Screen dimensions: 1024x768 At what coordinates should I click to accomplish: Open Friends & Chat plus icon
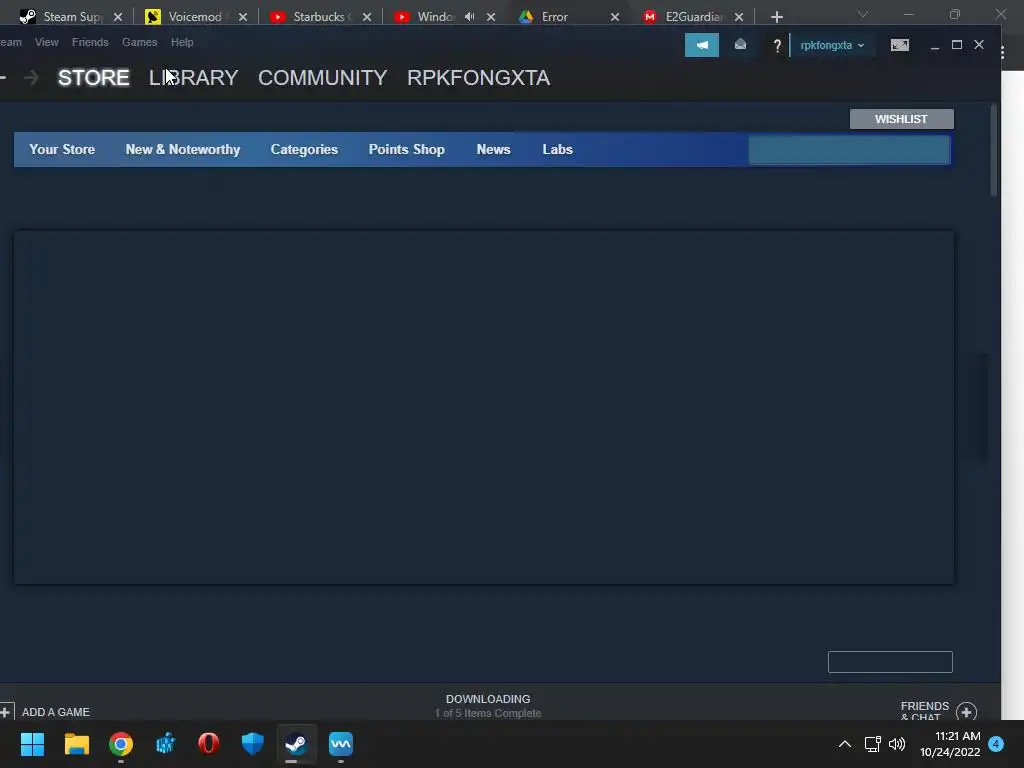pos(966,711)
